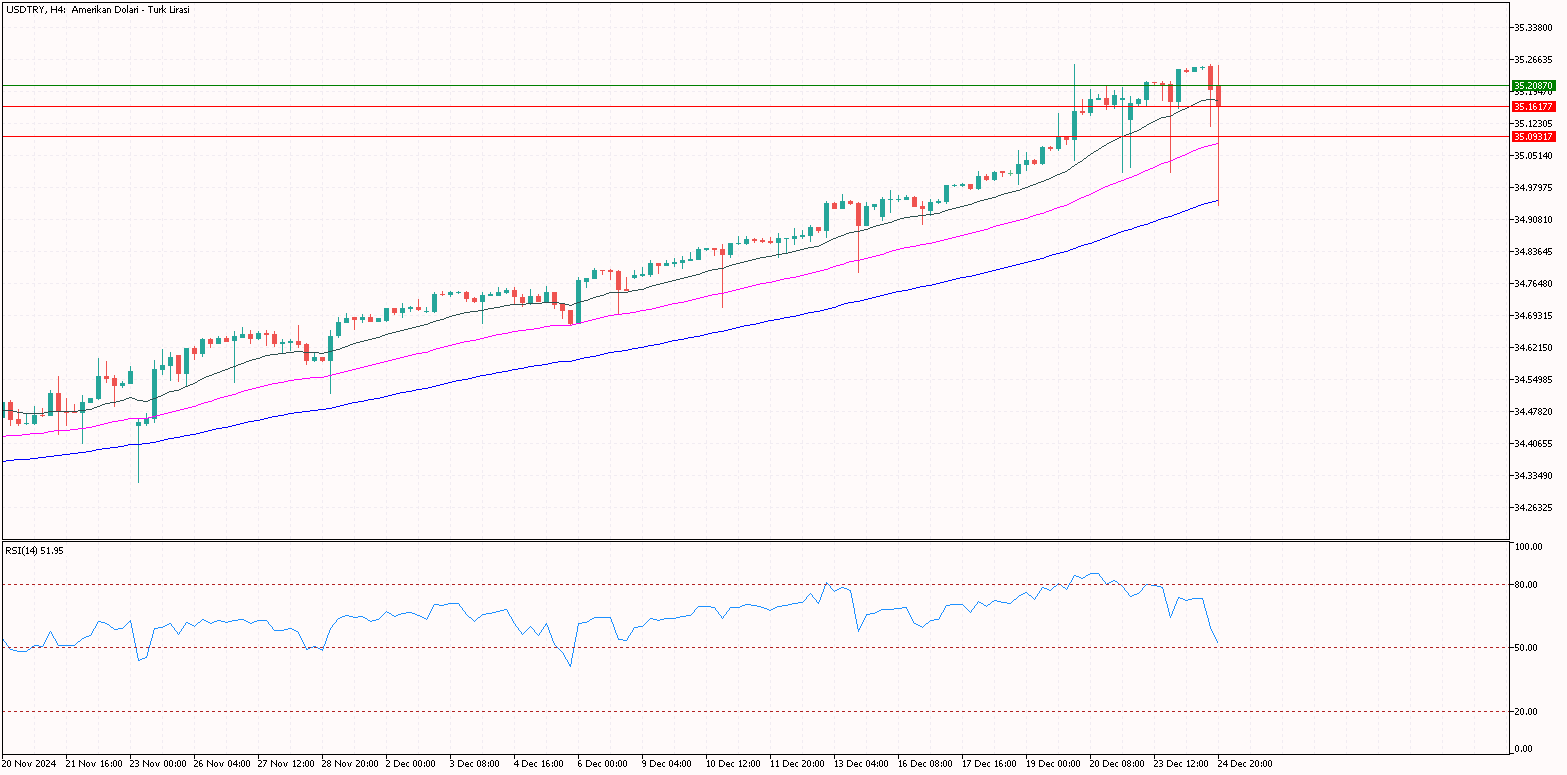Click the 21 Nov 16:00 time label
This screenshot has height=775, width=1567.
pos(93,764)
